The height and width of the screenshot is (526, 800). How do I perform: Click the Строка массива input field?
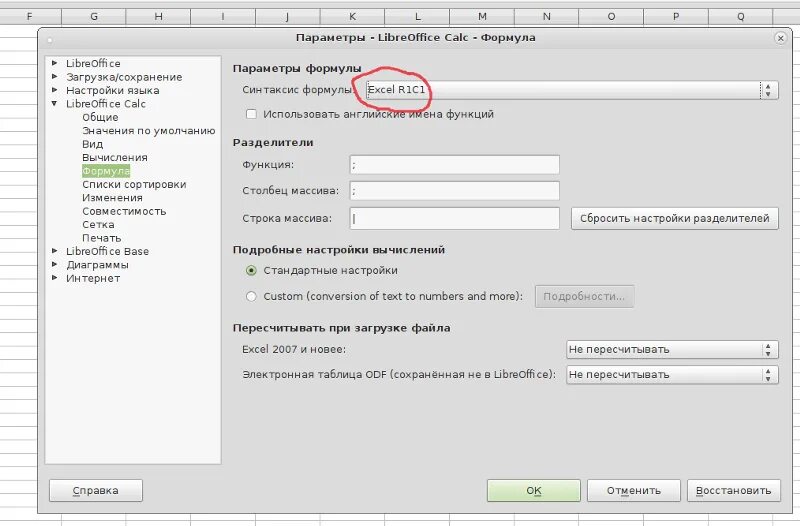[455, 218]
